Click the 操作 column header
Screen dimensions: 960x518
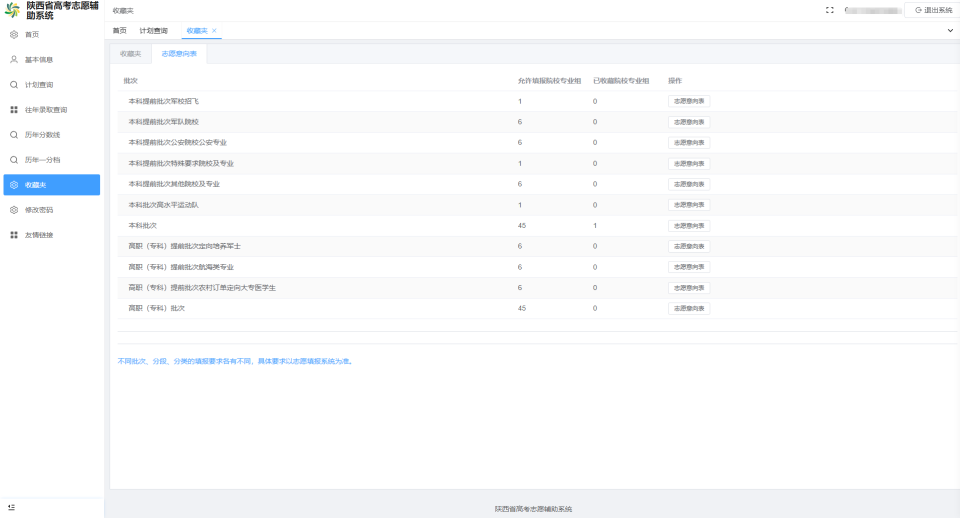point(675,81)
